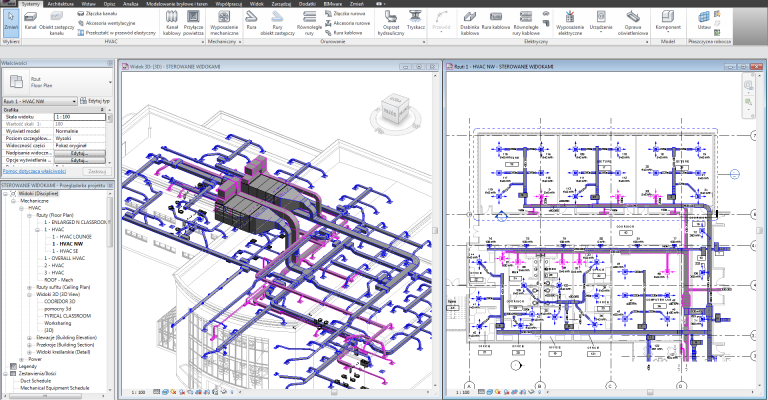Select the Legendy node
768x400 pixels.
tap(27, 366)
